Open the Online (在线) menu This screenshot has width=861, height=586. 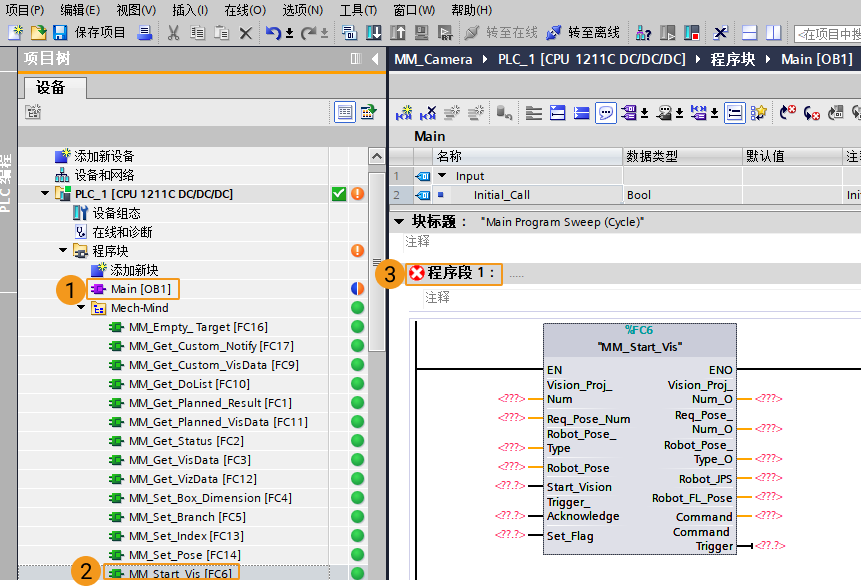(244, 10)
